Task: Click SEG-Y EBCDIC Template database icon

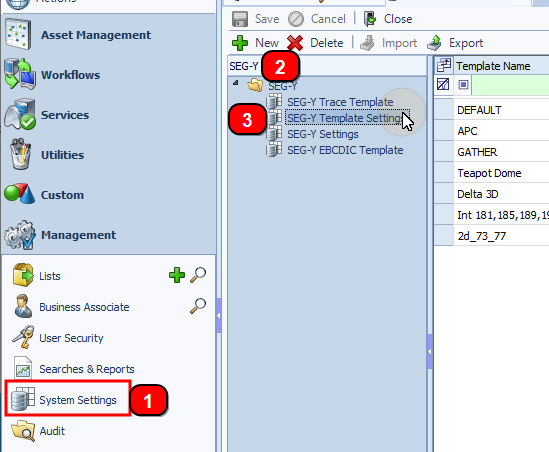Action: pyautogui.click(x=274, y=150)
